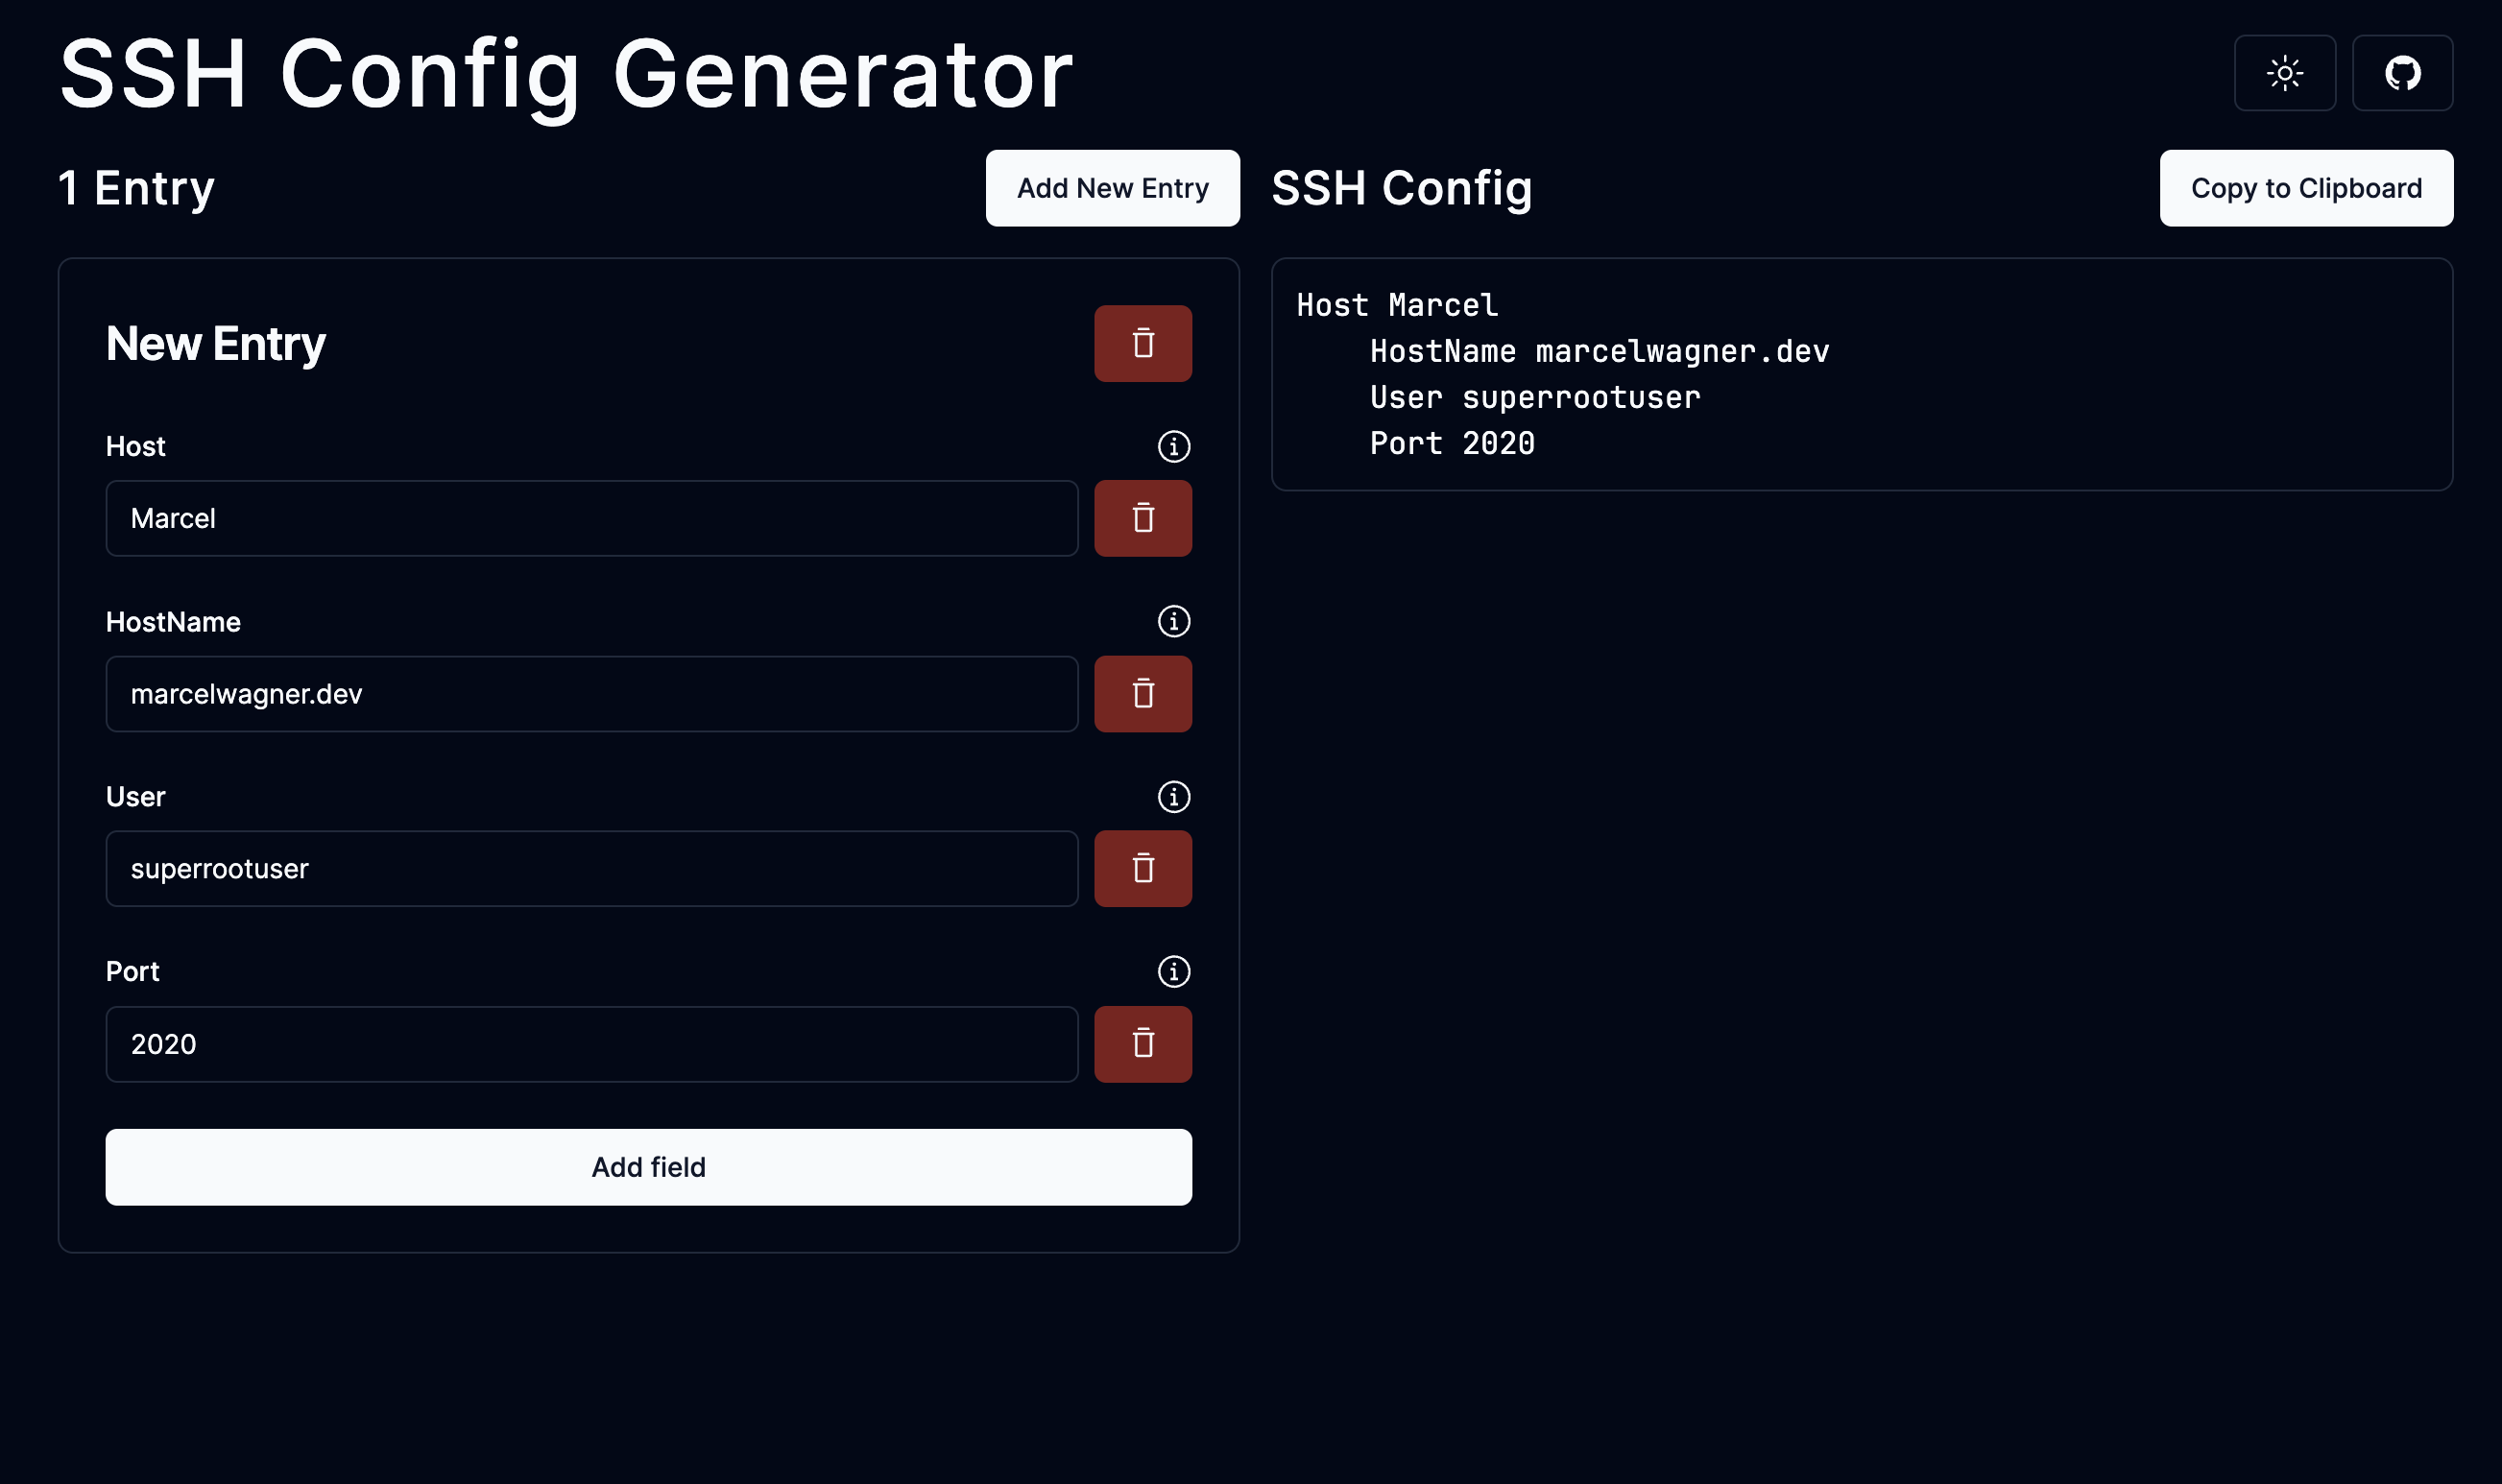Click the delete icon for User field
This screenshot has height=1484, width=2502.
click(x=1143, y=868)
